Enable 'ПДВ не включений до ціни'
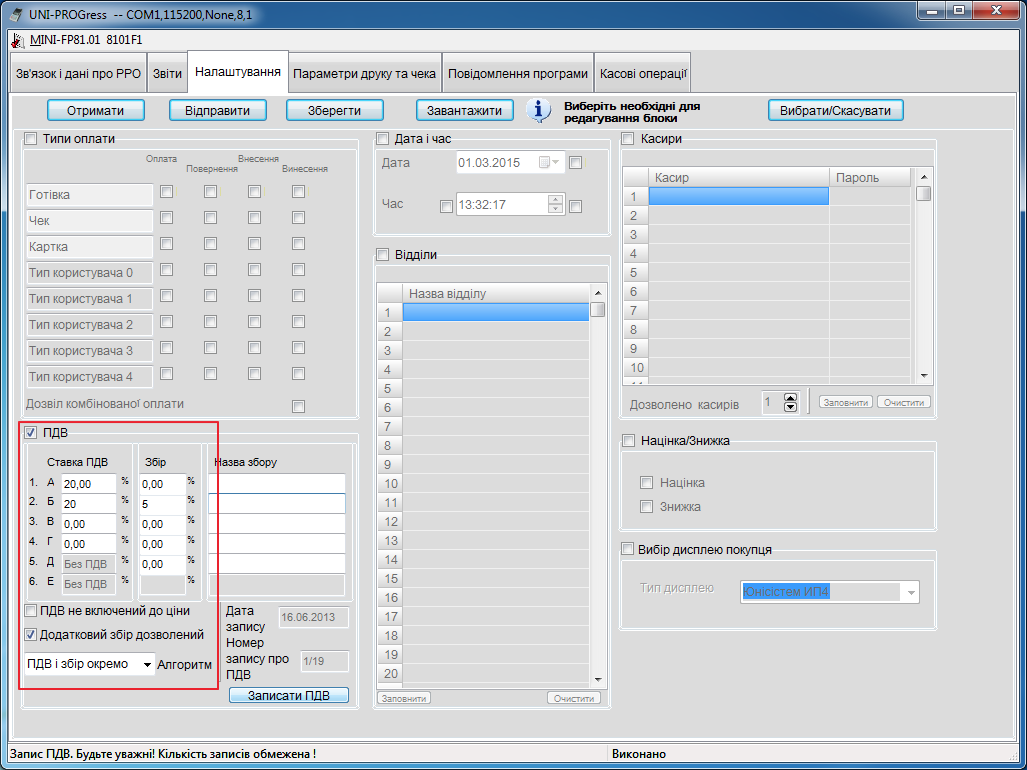The image size is (1027, 770). pos(32,611)
